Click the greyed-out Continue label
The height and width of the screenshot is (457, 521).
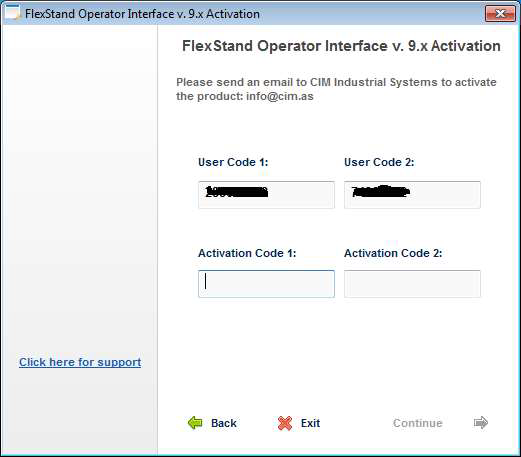(x=417, y=423)
